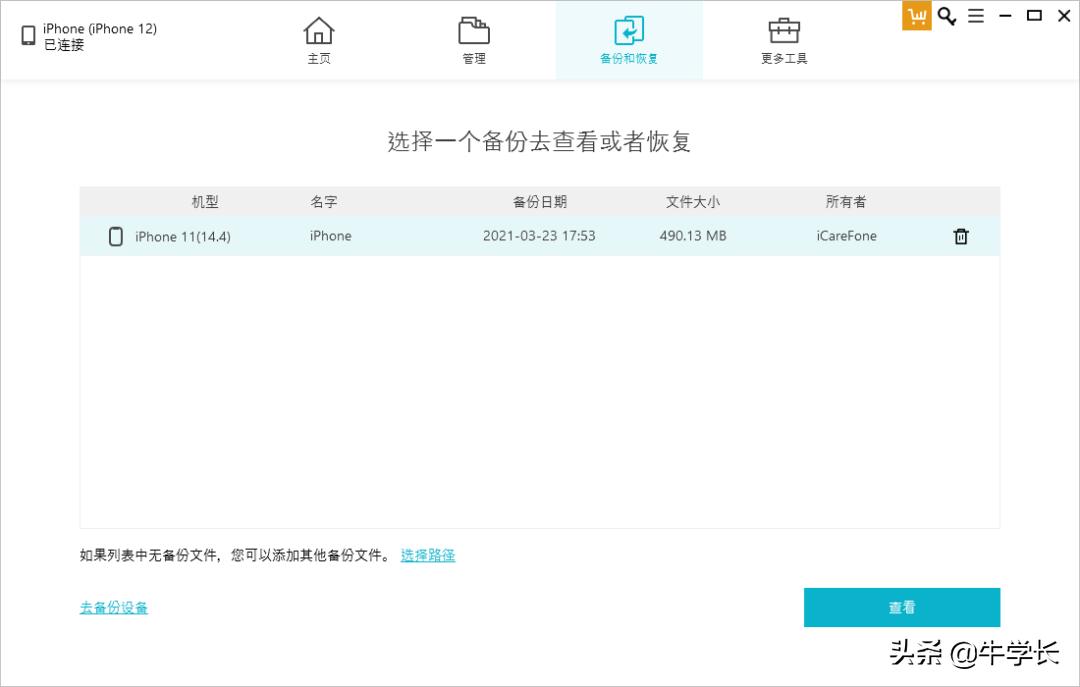The height and width of the screenshot is (687, 1080).
Task: Check the iPhone 11 backup row checkbox
Action: pos(115,236)
